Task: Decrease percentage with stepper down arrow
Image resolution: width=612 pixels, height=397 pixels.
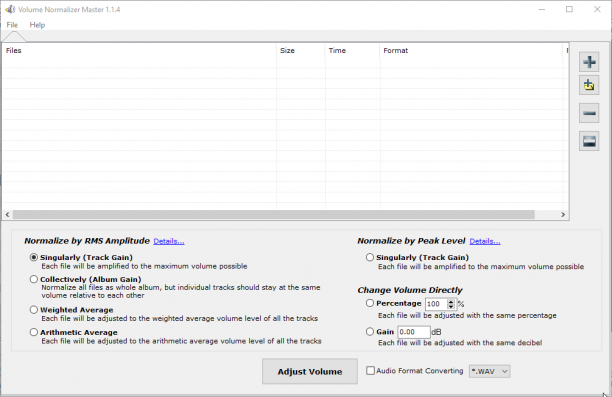Action: (451, 306)
